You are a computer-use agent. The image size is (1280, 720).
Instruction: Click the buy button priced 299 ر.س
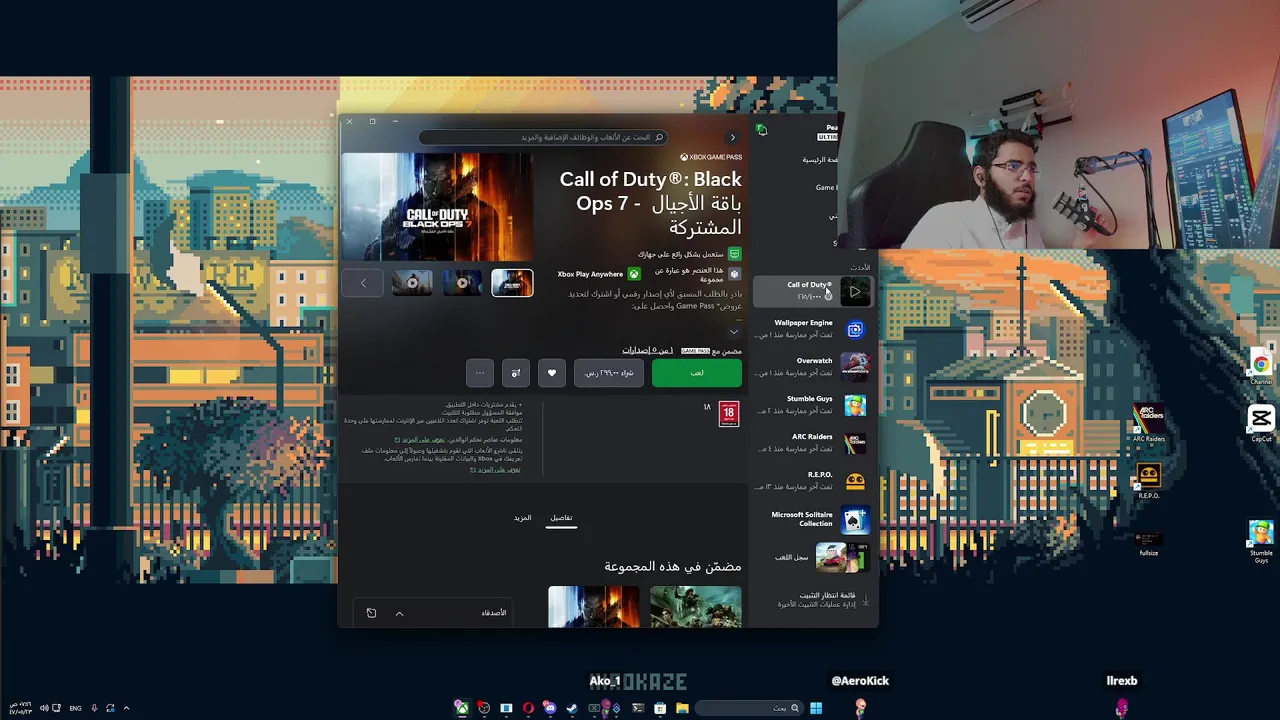[x=609, y=373]
